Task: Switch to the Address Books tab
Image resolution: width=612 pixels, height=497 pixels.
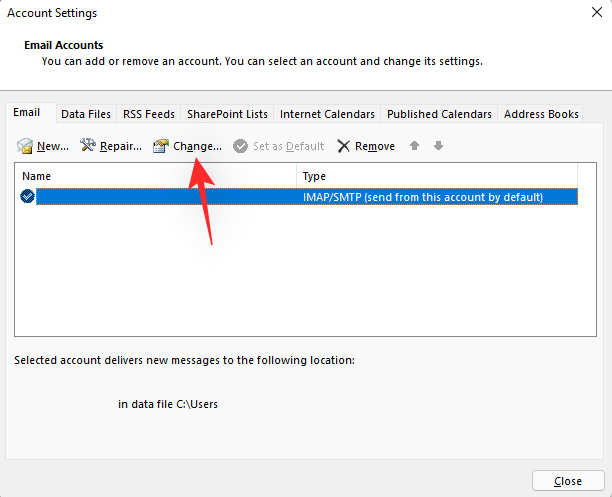Action: 541,114
